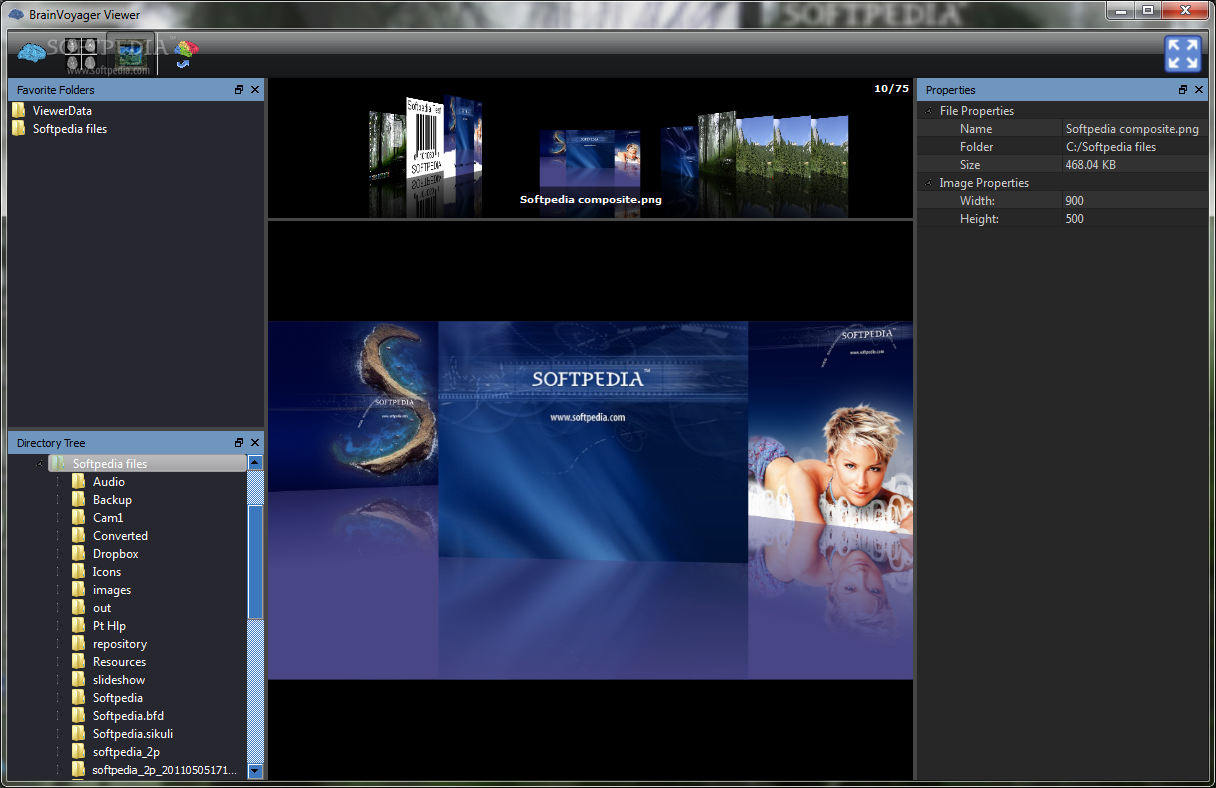Click the Resources folder icon
The width and height of the screenshot is (1216, 788).
tap(78, 662)
